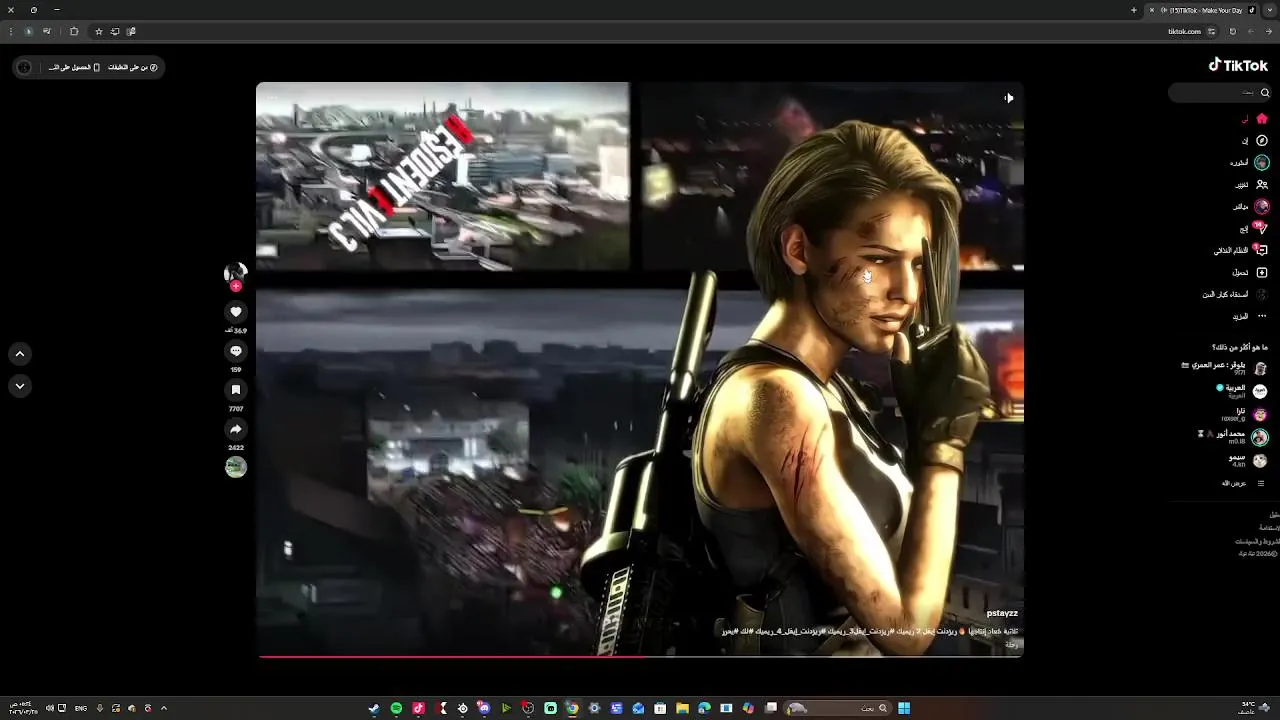1280x720 pixels.
Task: Open the Activity inbox chat-bubble icon
Action: [x=1261, y=250]
